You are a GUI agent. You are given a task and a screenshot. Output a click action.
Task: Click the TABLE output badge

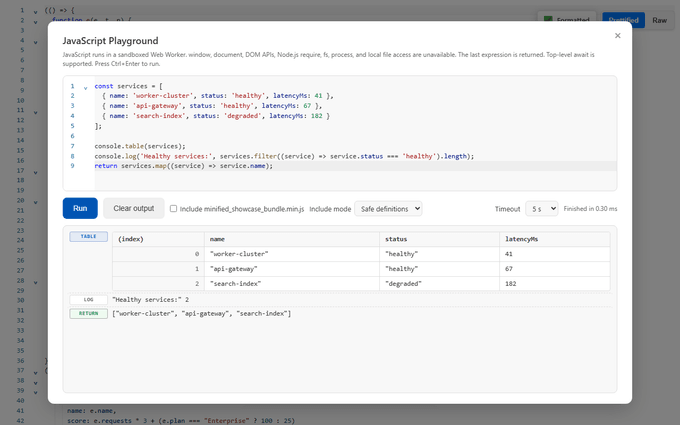coord(88,236)
